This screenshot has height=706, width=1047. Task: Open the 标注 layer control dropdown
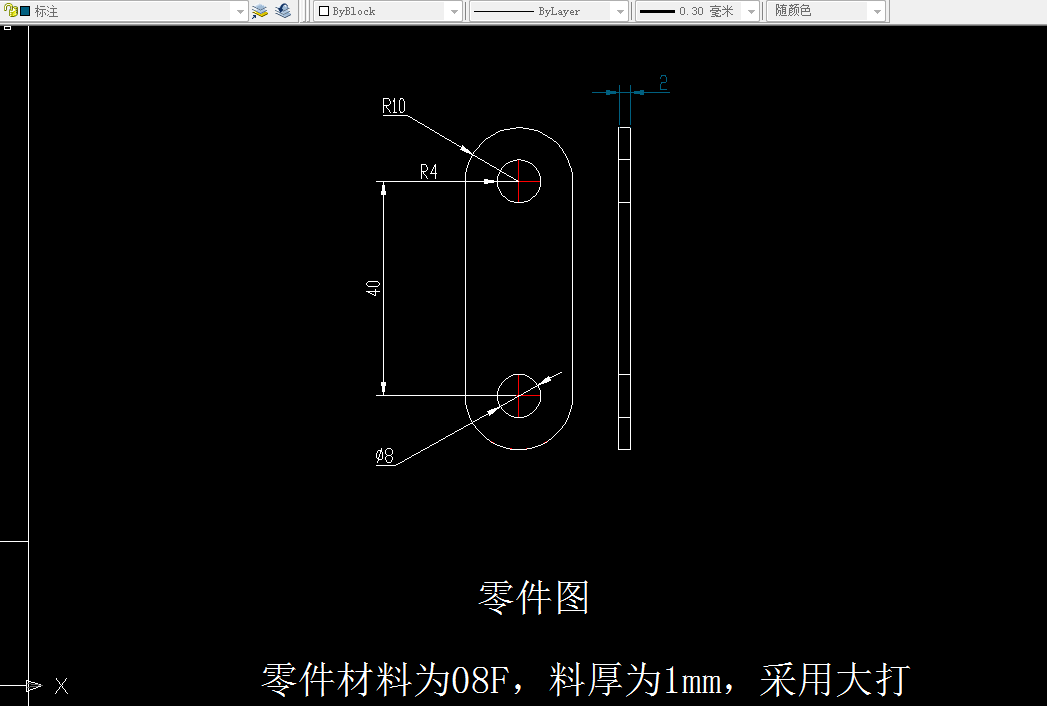(239, 12)
